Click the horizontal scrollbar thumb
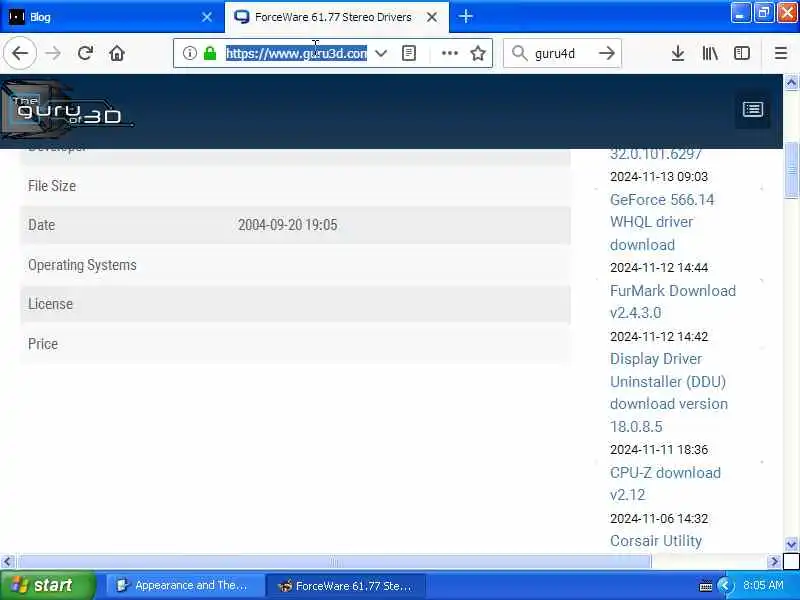The image size is (800, 600). point(335,562)
